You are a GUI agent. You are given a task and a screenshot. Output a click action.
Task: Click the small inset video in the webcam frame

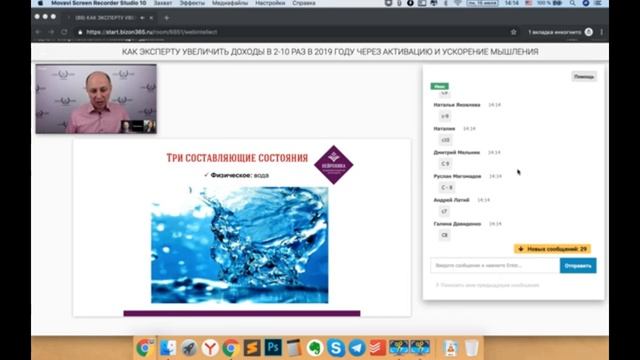[138, 127]
